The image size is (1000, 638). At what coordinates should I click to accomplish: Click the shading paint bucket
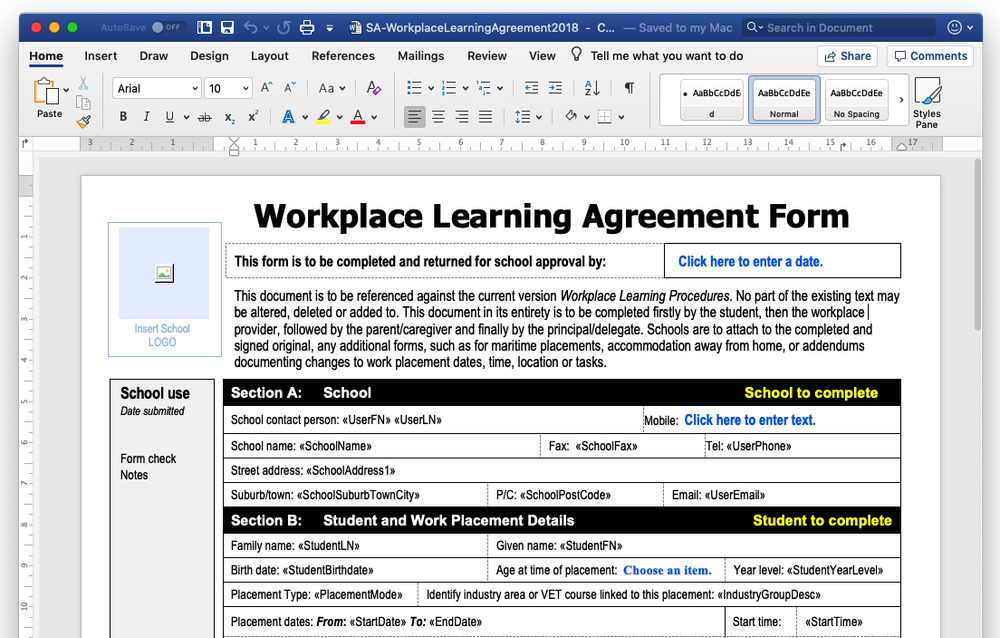pyautogui.click(x=571, y=117)
